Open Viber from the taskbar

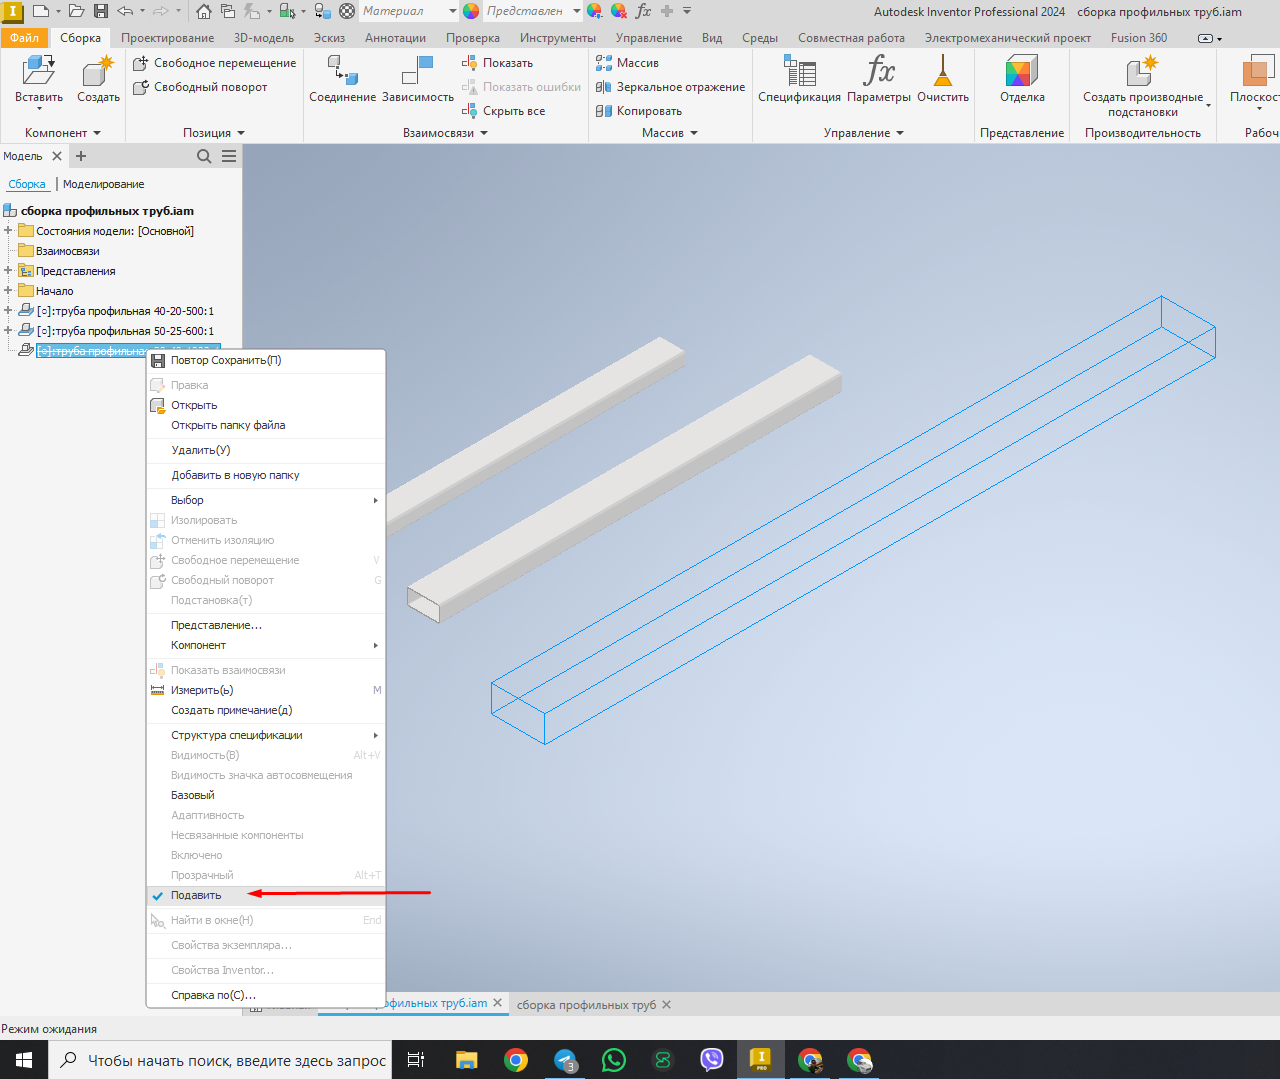(x=712, y=1060)
